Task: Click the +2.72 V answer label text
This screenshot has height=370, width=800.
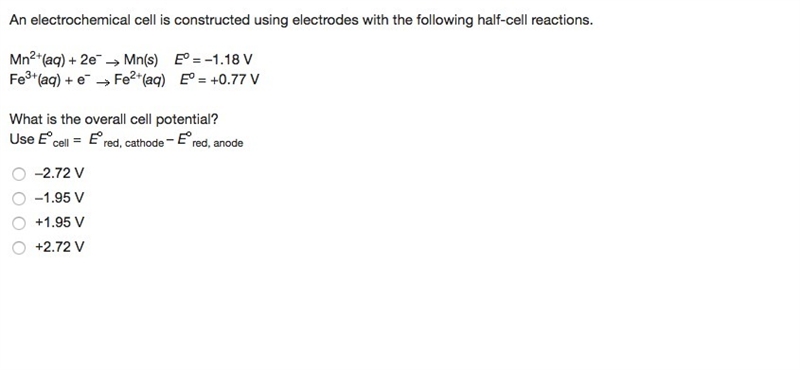Action: 59,248
